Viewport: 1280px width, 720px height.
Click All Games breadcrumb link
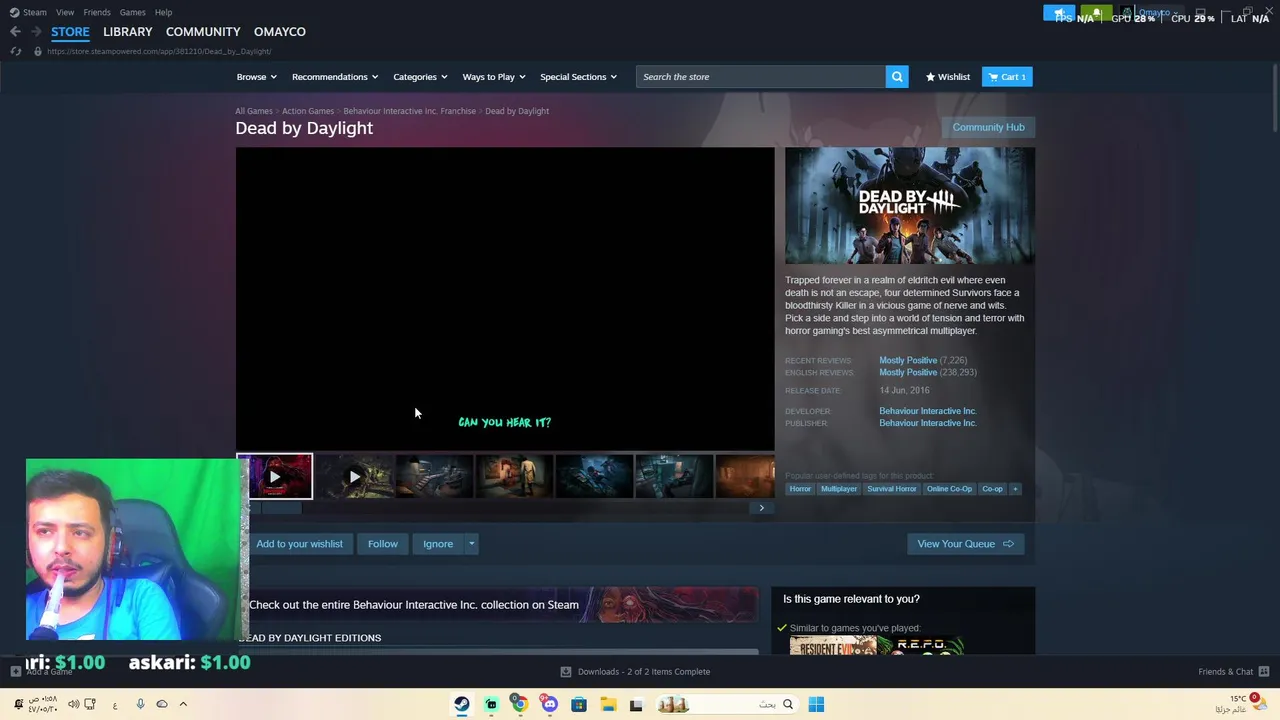point(254,111)
